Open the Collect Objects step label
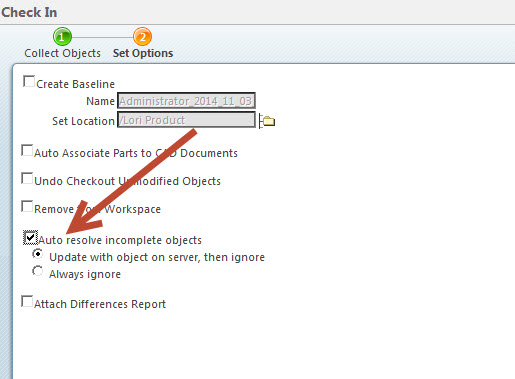515x379 pixels. coord(62,53)
